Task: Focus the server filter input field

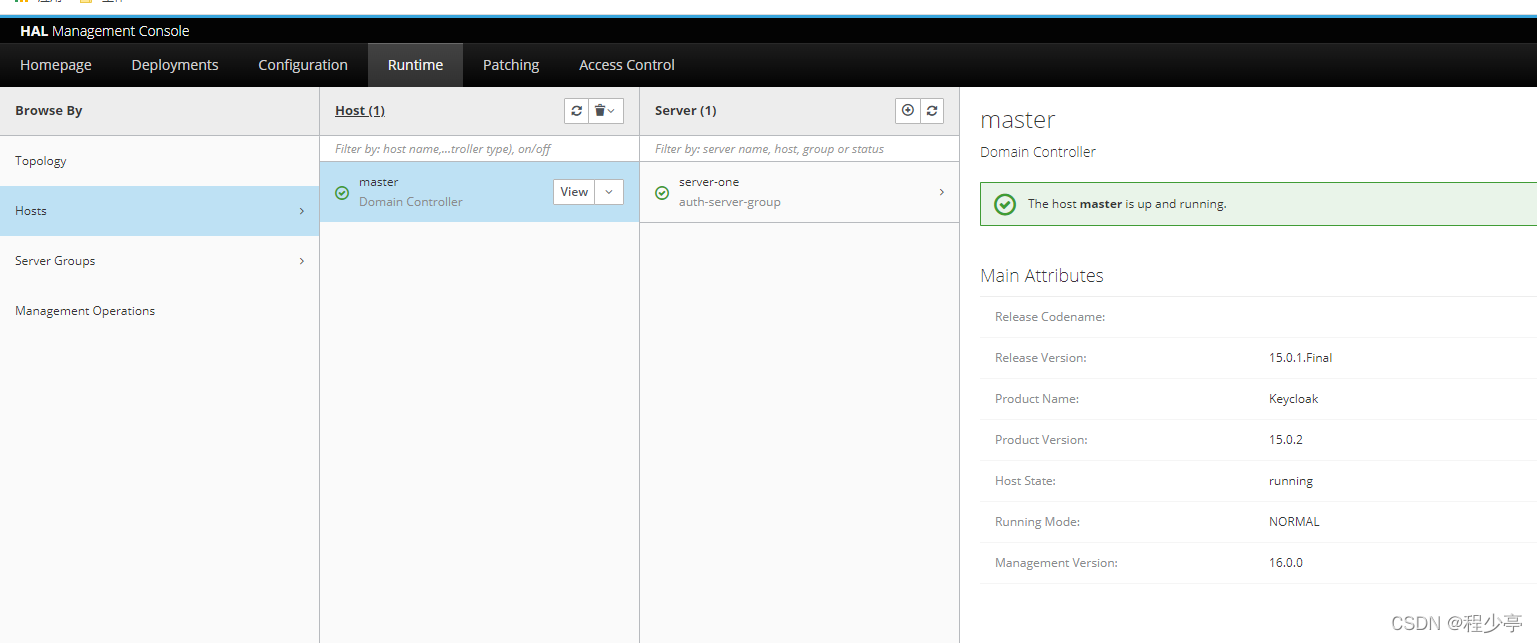Action: pyautogui.click(x=800, y=149)
